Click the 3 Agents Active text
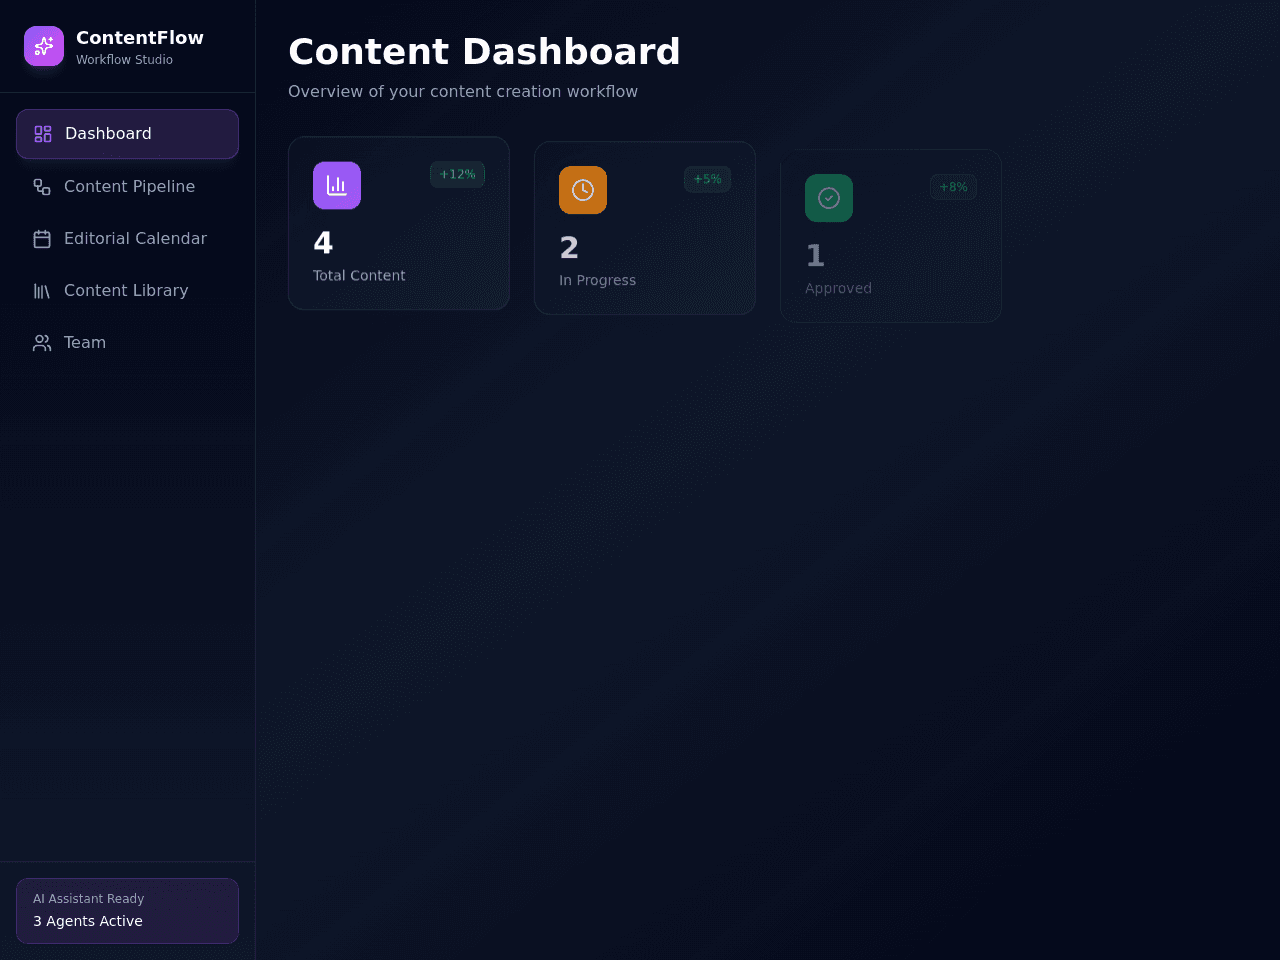1280x960 pixels. coord(88,921)
